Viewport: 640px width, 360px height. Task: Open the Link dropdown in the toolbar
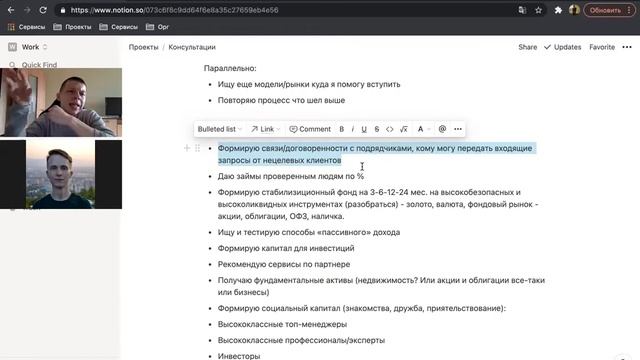266,129
